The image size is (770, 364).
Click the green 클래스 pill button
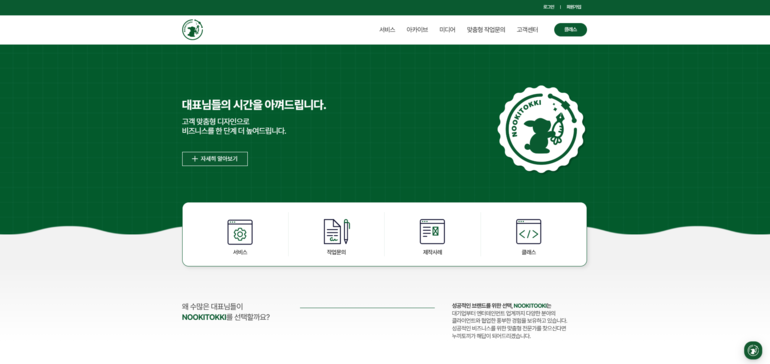(x=570, y=29)
